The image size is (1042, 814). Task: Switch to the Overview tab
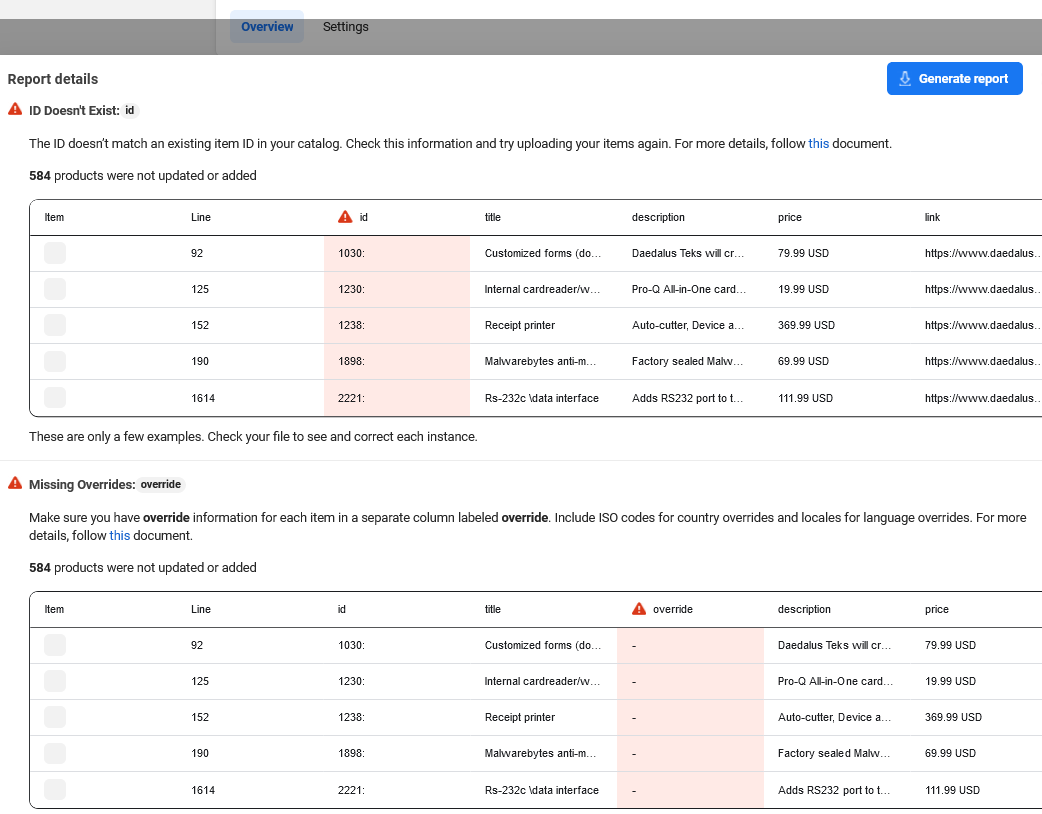[x=267, y=27]
